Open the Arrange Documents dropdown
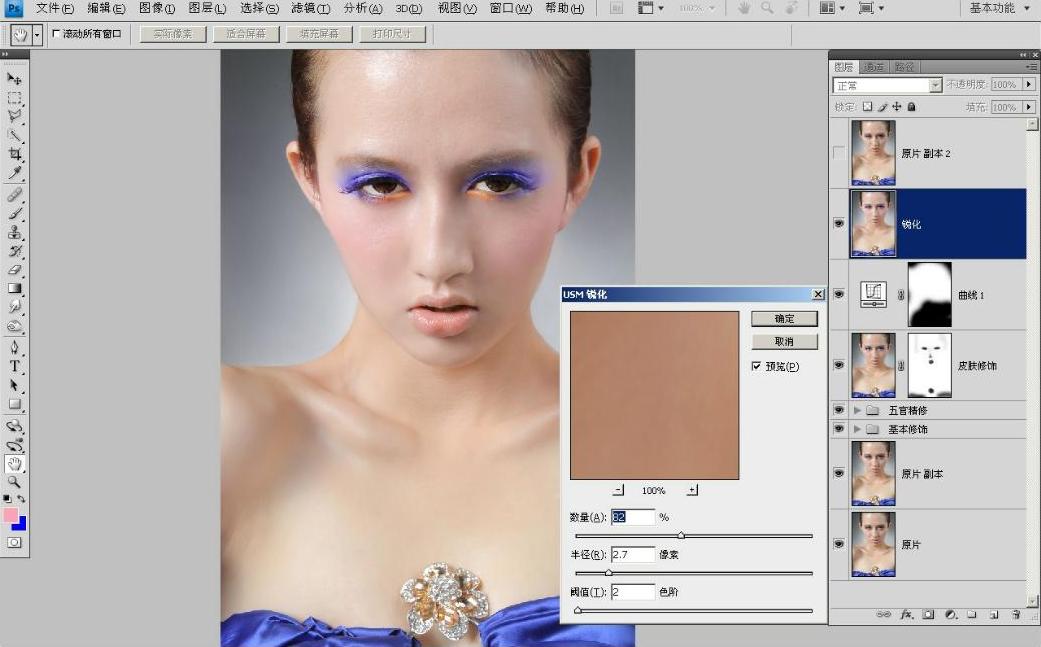 832,9
